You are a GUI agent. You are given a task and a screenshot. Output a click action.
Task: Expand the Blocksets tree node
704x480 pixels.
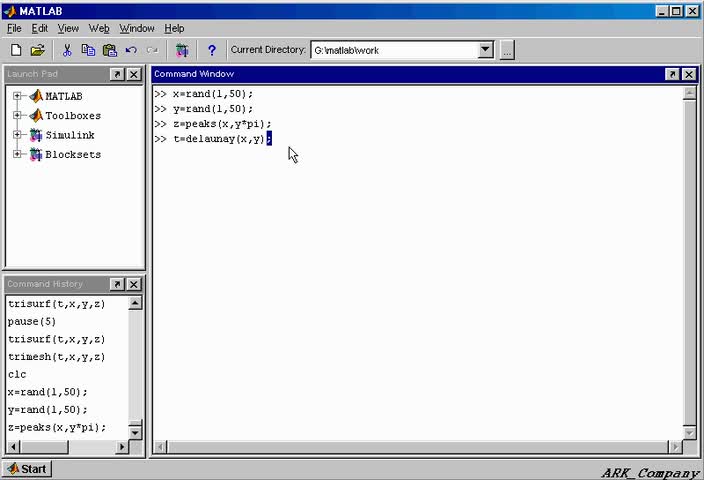point(17,154)
